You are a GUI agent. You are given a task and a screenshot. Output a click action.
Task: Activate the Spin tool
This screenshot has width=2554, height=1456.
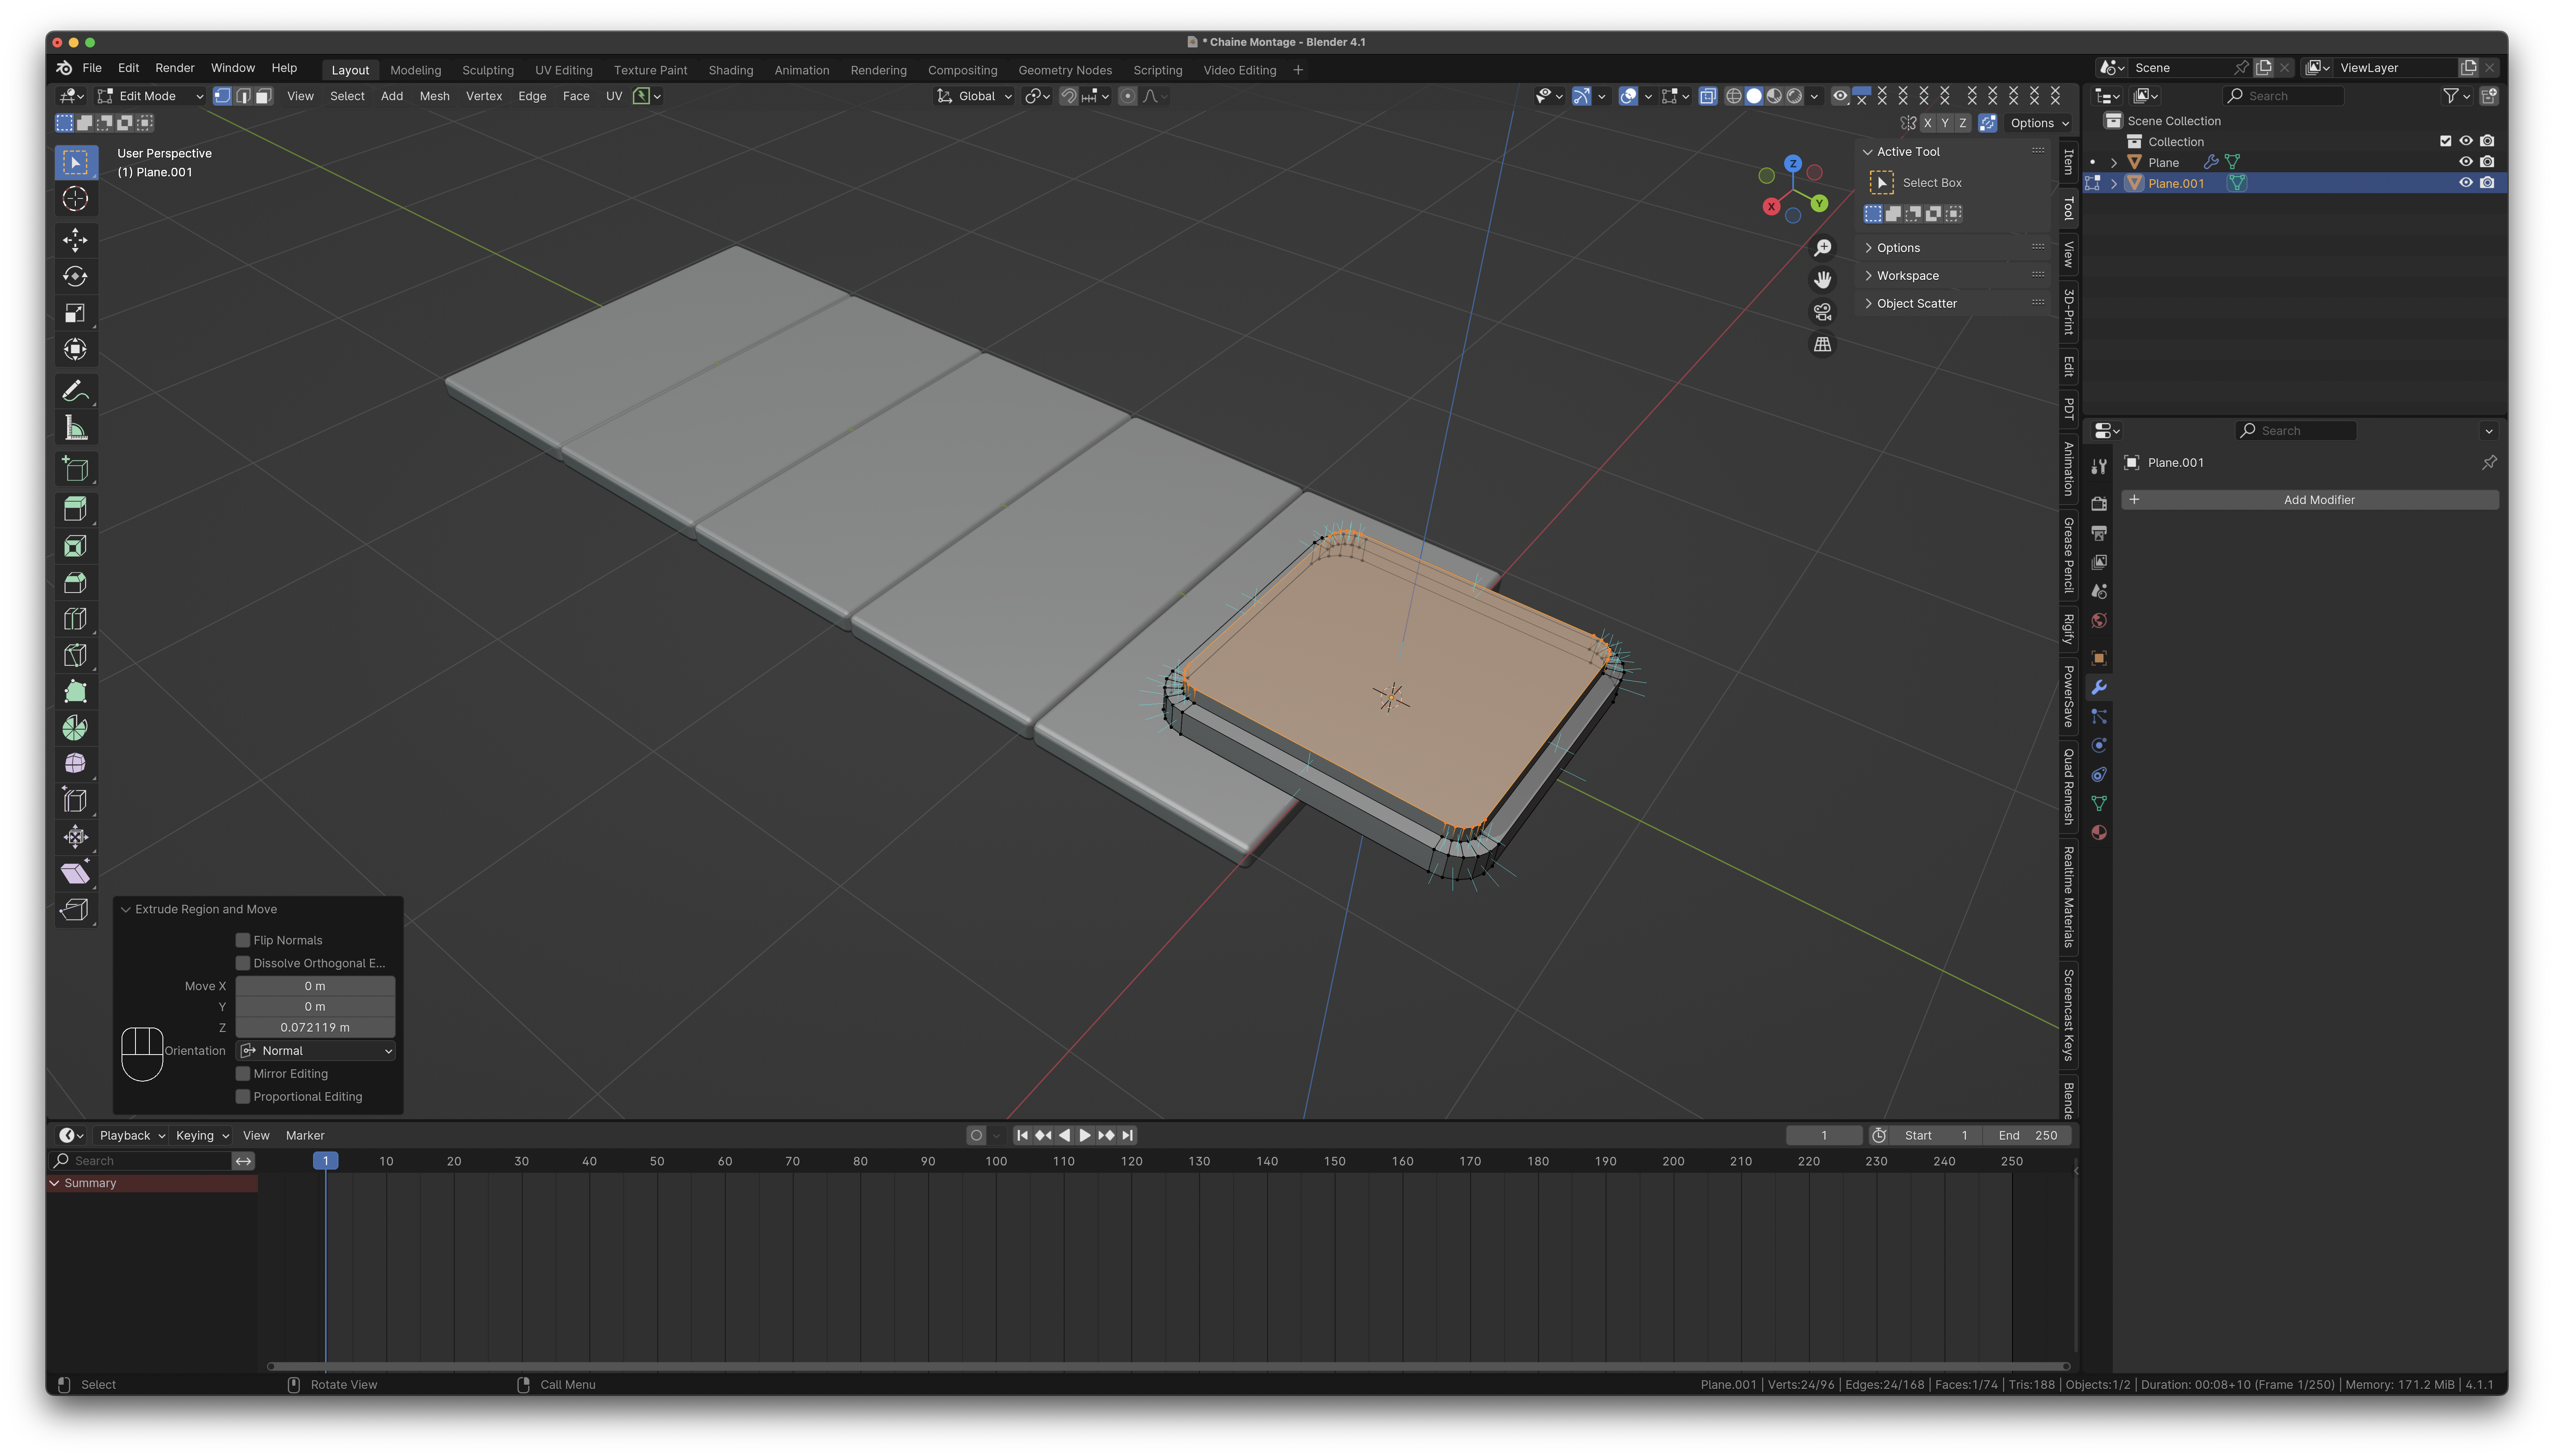click(75, 728)
